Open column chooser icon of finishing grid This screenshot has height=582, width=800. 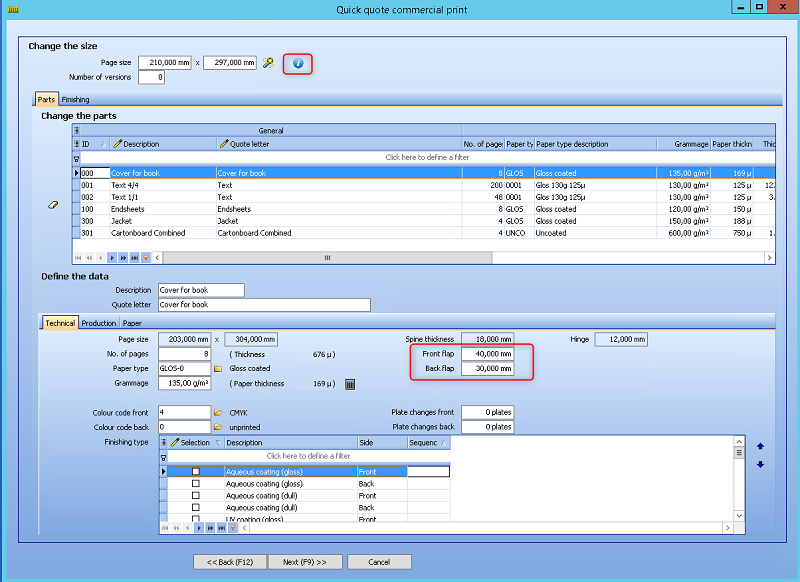[x=164, y=442]
